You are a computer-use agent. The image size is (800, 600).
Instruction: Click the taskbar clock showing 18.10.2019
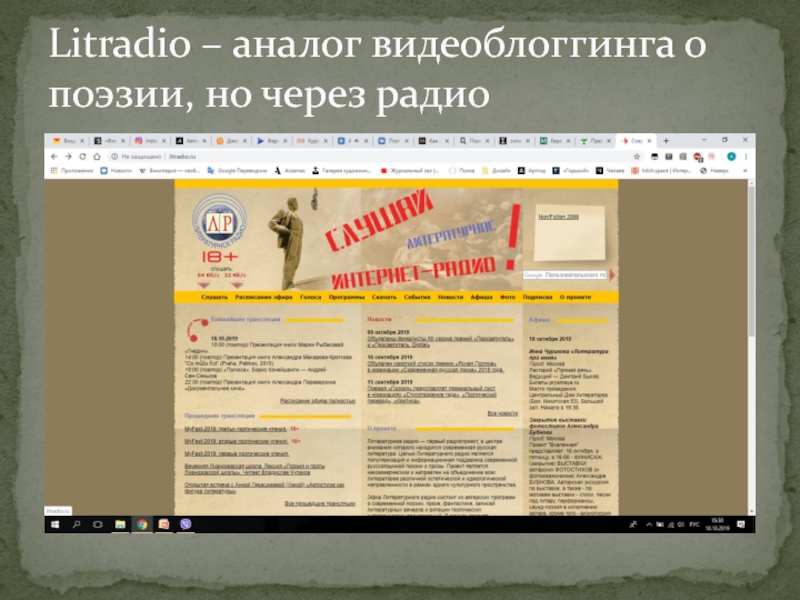tap(717, 524)
